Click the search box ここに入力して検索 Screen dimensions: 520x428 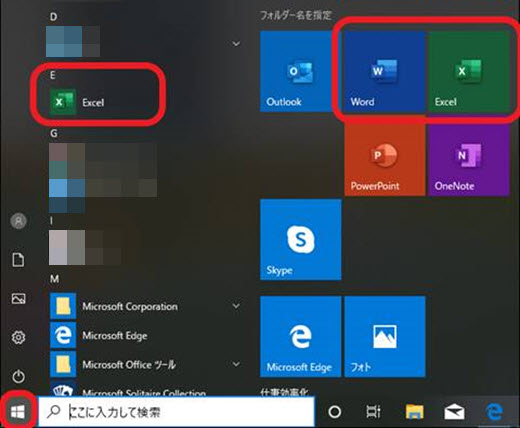[x=176, y=412]
